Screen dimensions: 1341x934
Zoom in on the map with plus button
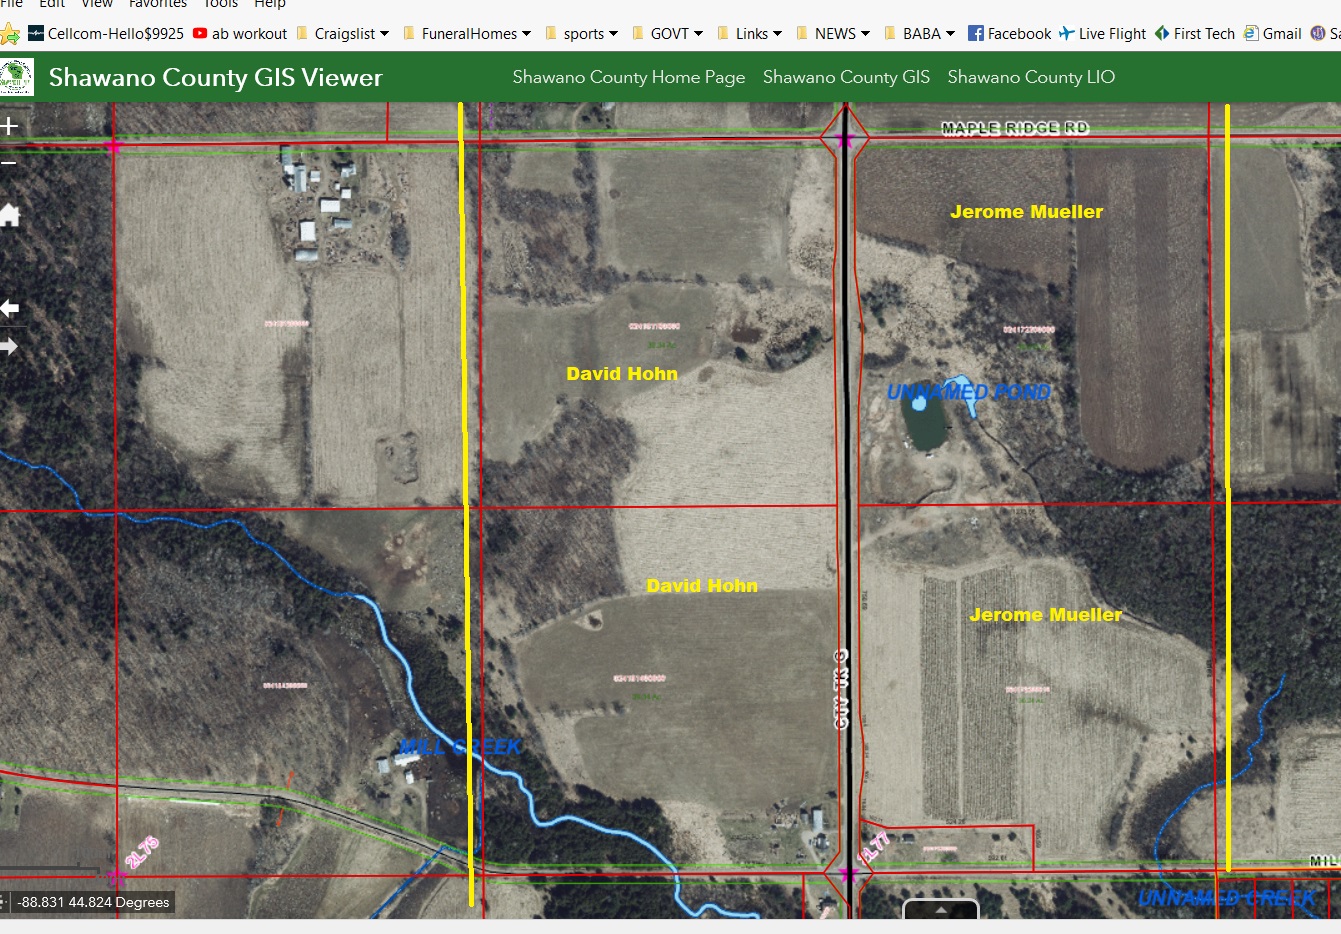click(10, 126)
